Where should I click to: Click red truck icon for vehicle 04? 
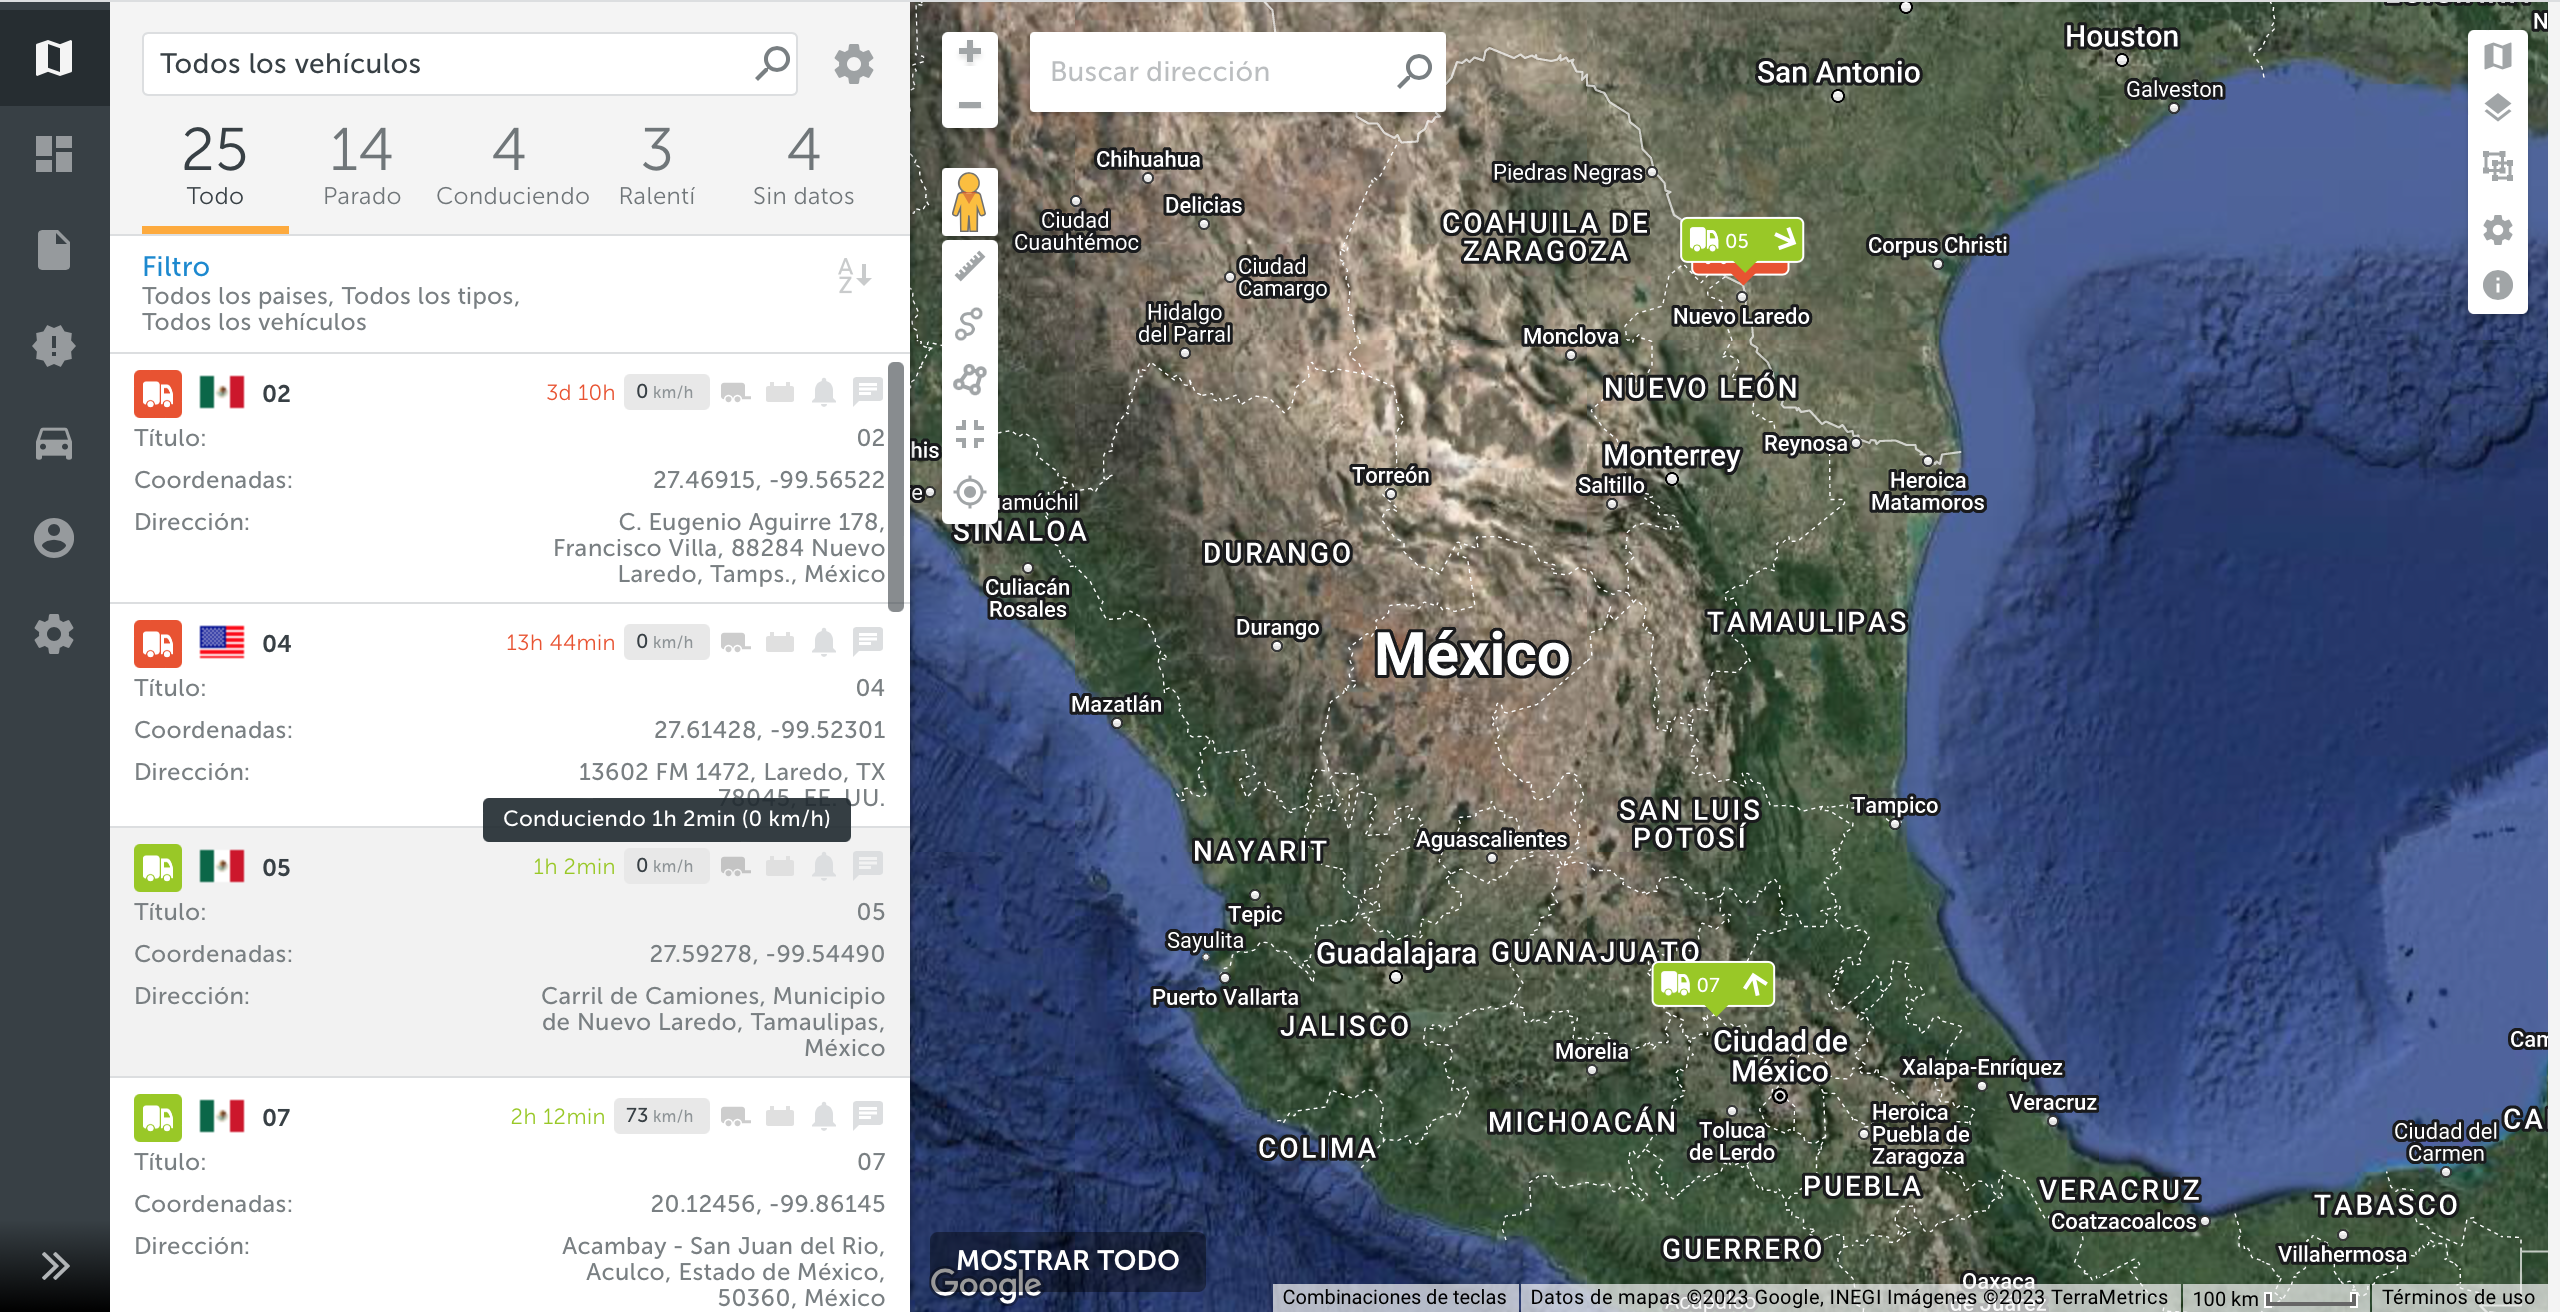[x=158, y=644]
